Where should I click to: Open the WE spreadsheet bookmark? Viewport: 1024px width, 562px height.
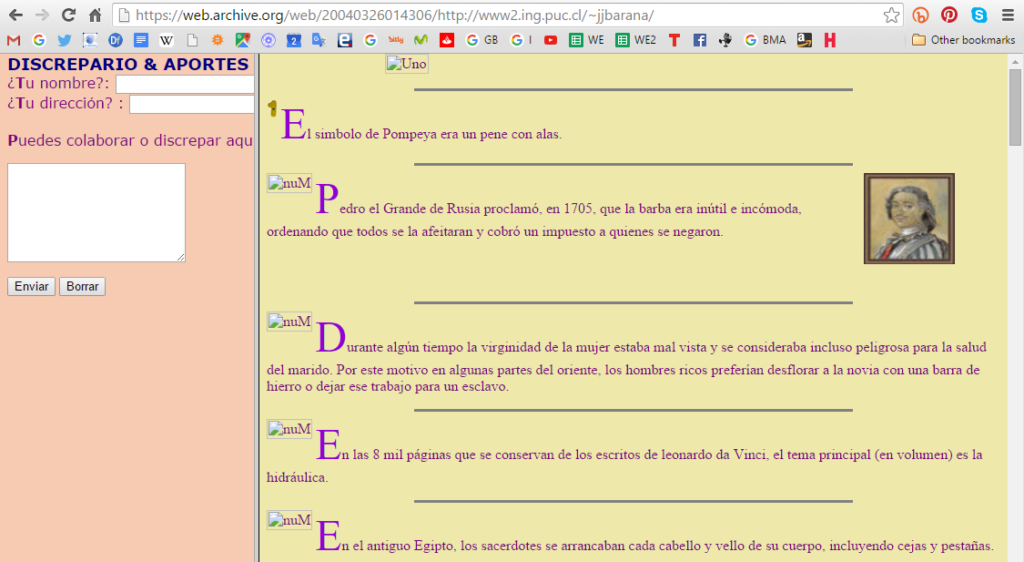point(586,40)
